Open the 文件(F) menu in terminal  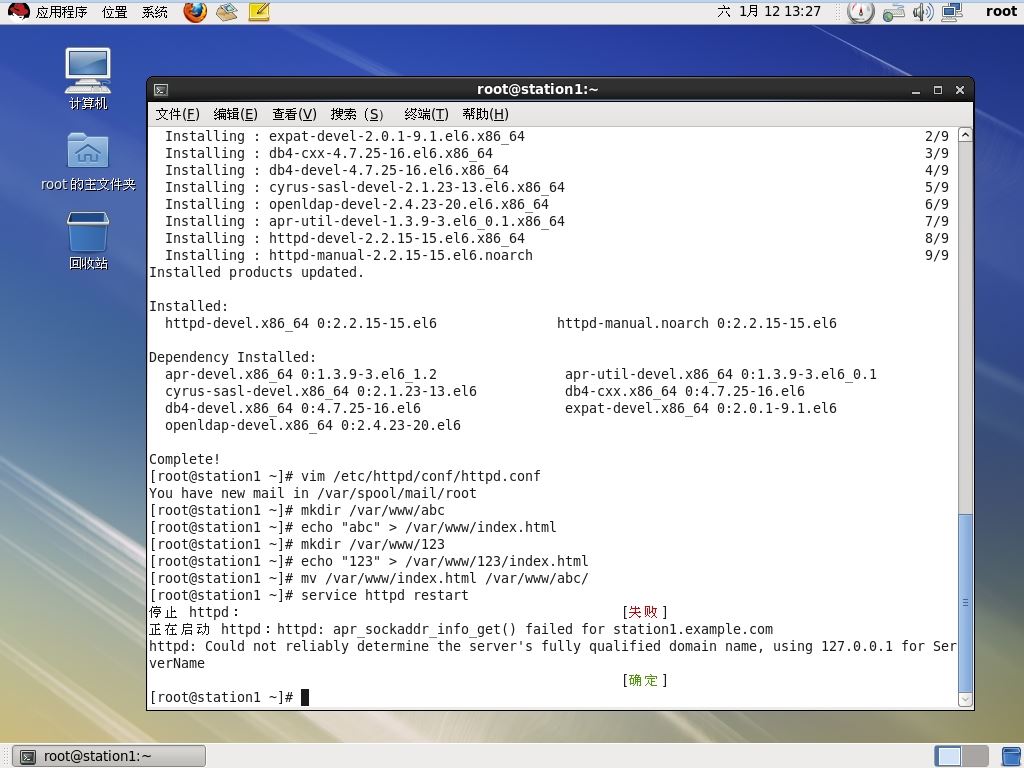(178, 114)
